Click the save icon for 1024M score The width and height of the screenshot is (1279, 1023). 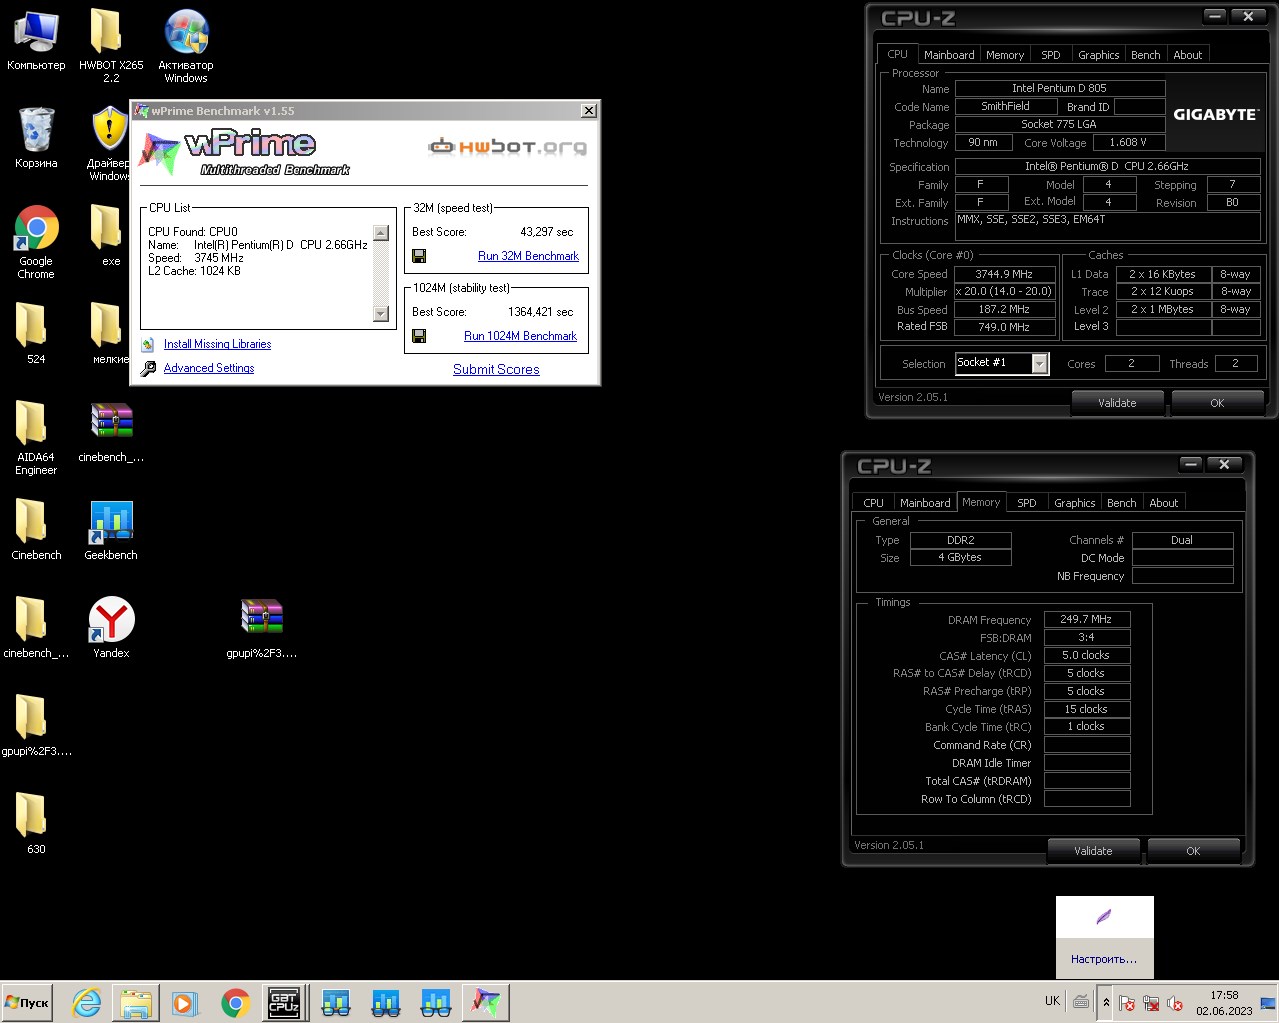419,336
